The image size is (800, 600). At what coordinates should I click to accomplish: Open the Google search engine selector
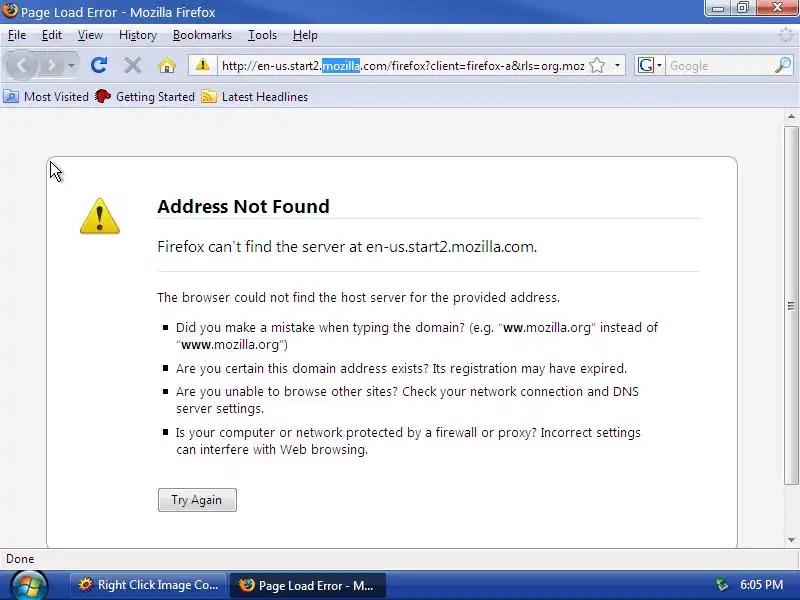pyautogui.click(x=649, y=65)
